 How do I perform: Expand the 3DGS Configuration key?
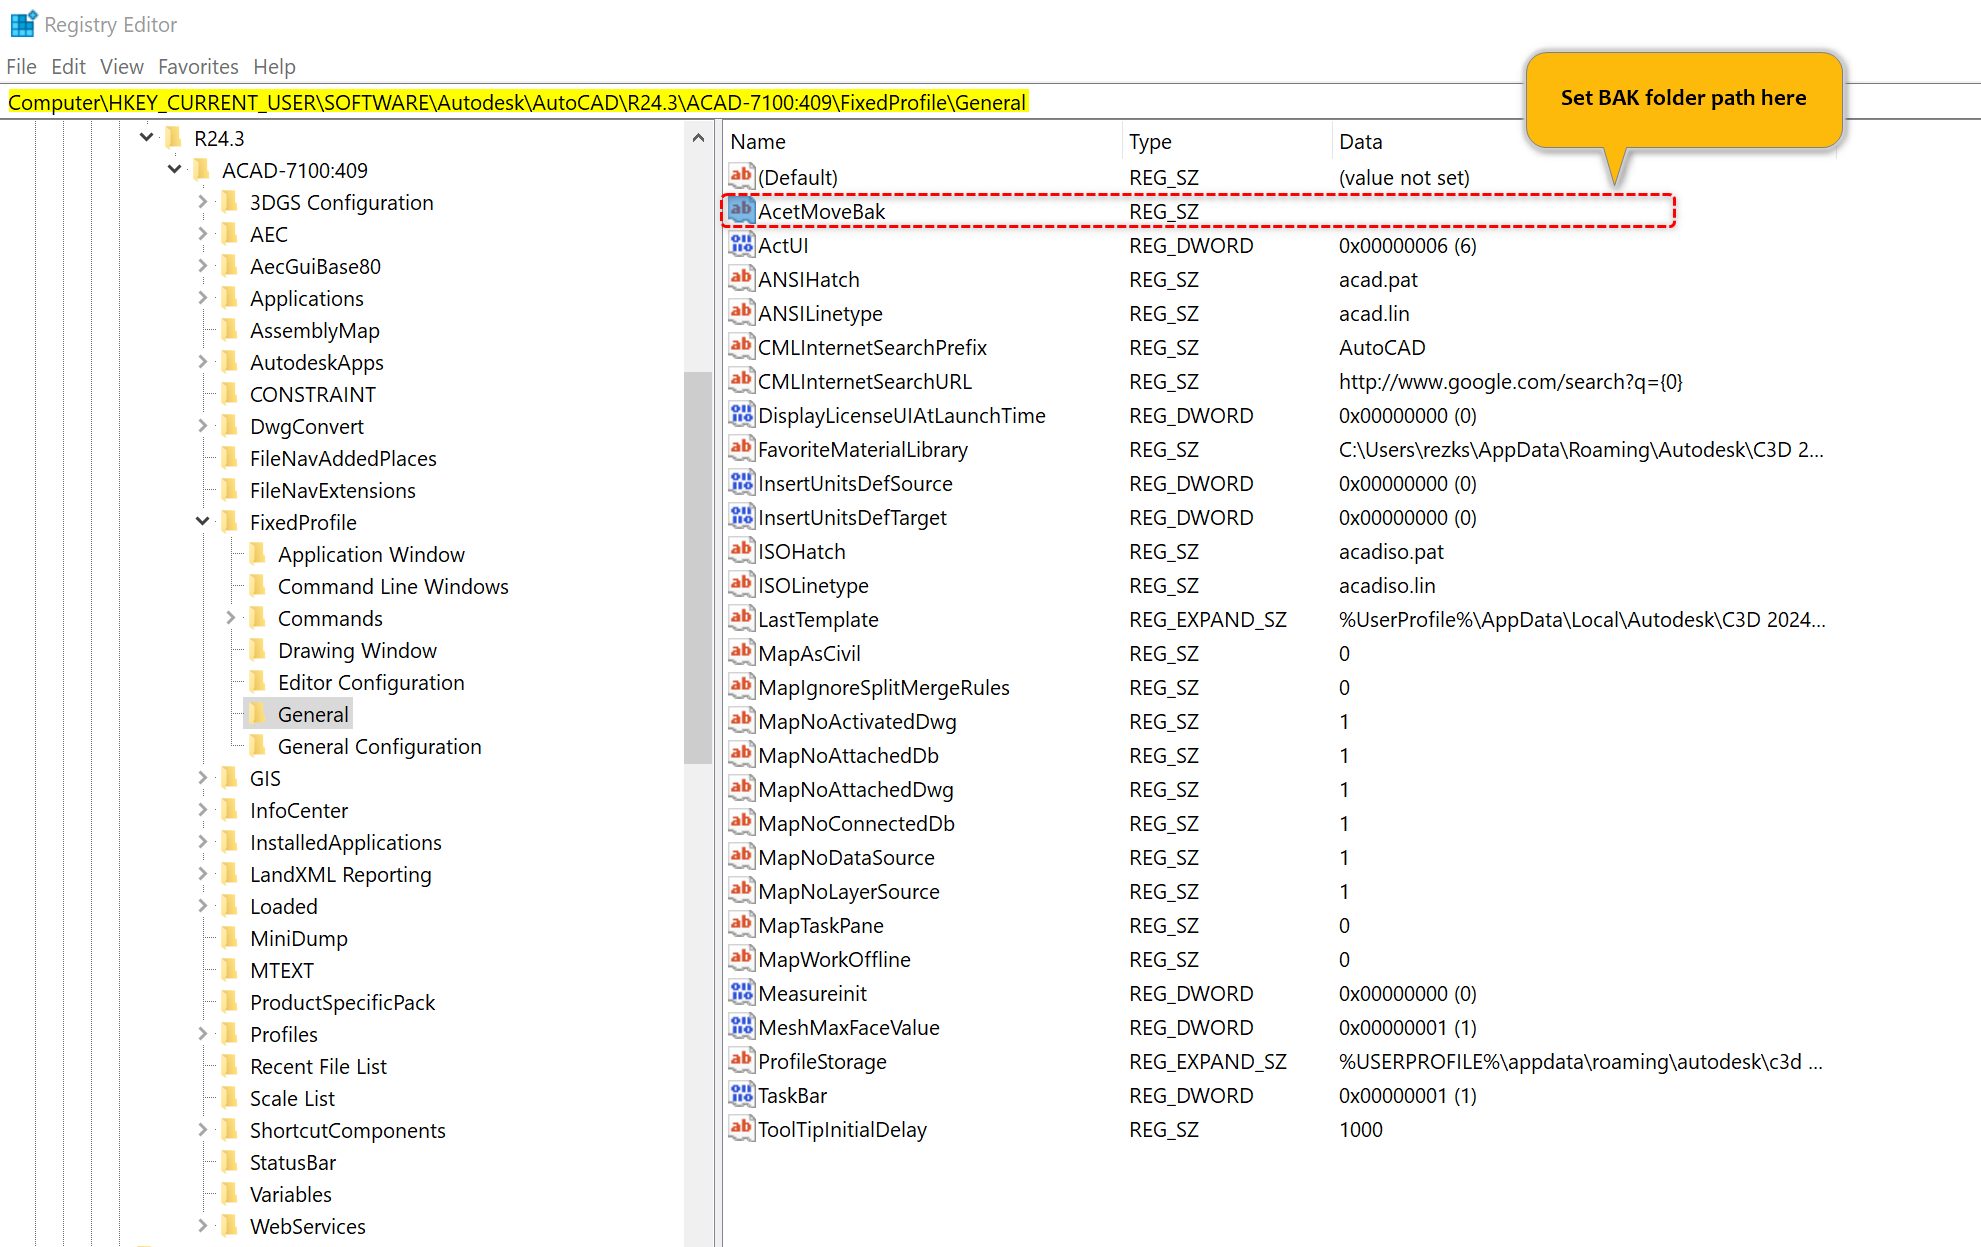click(203, 201)
